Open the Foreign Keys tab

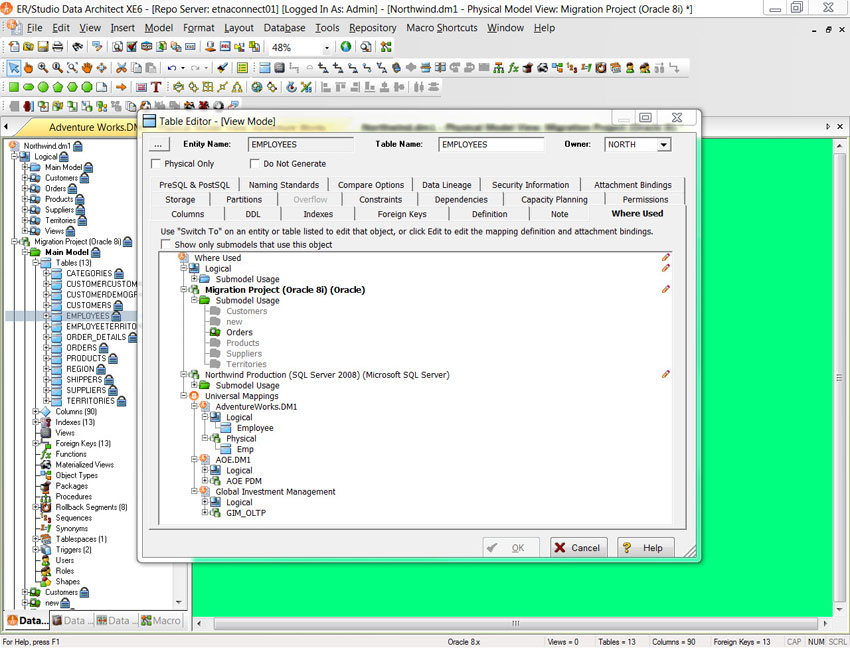coord(402,214)
